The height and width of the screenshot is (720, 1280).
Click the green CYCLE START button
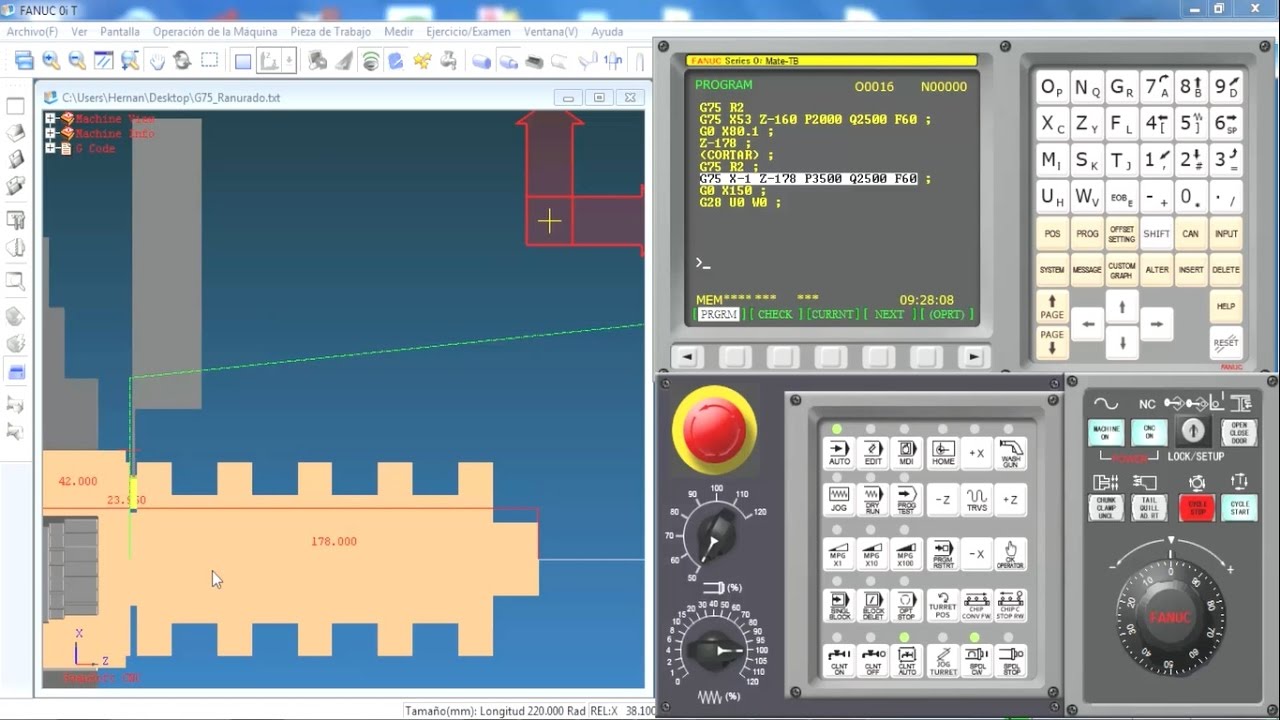tap(1239, 507)
